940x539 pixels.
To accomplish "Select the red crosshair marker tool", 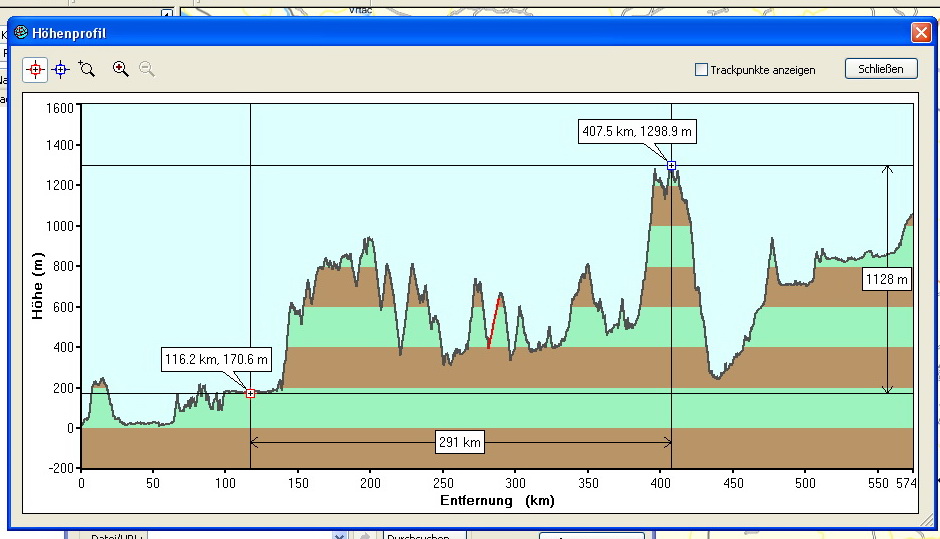I will pos(35,69).
